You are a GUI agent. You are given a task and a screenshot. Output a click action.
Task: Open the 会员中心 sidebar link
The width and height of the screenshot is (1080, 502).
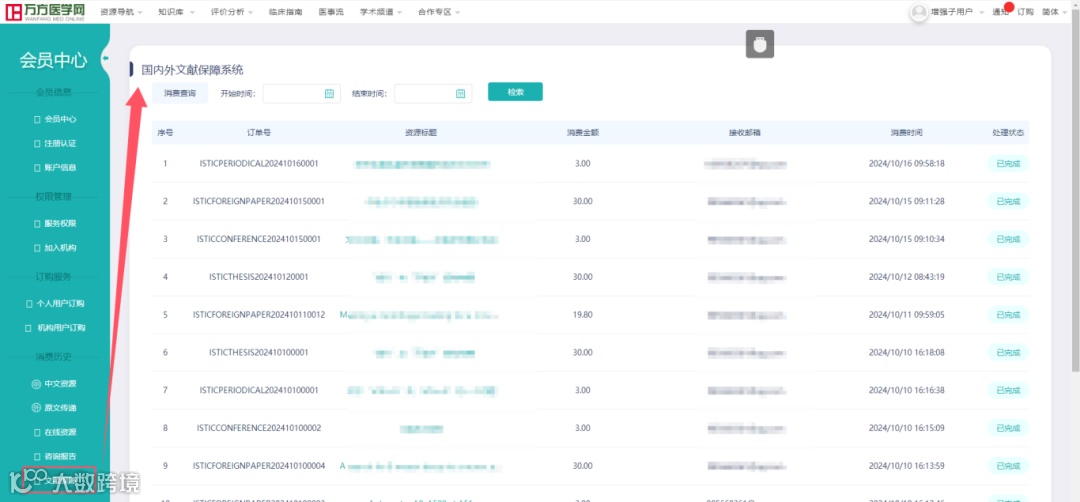[55, 119]
